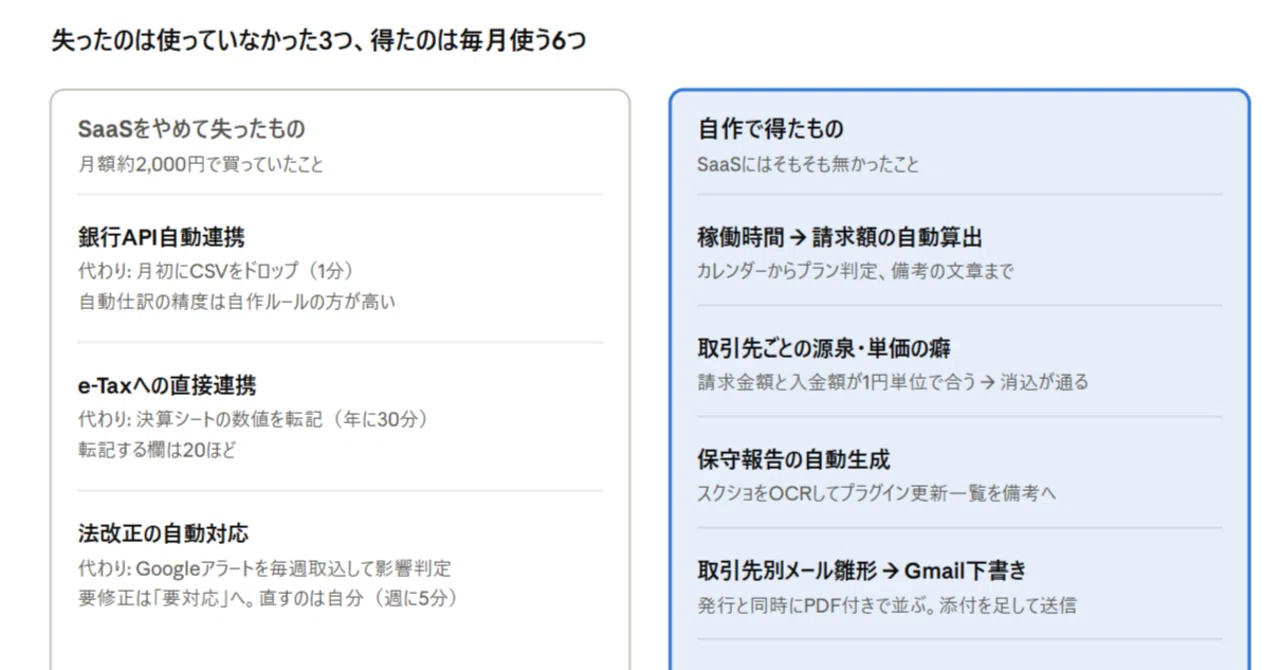Click the text "自動仕訳の精度は自作ルールの方が高い"
Screen dimensions: 1280x670
pyautogui.click(x=237, y=301)
